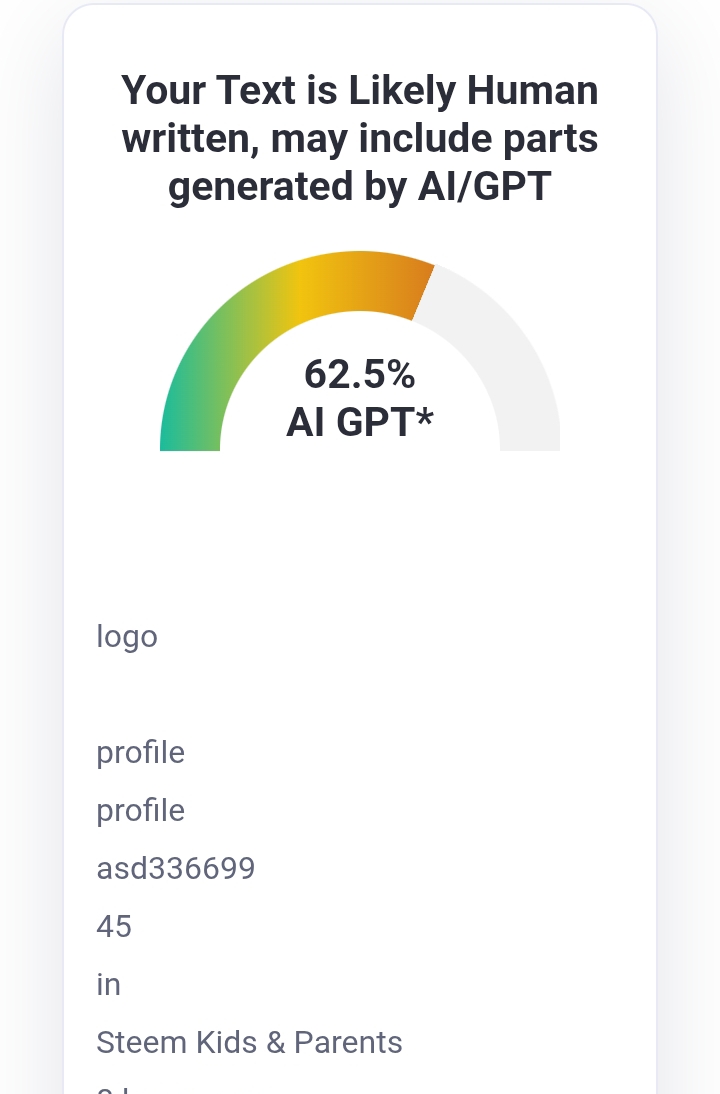Viewport: 720px width, 1094px height.
Task: Click the "generated by AI/GPT" heading line
Action: coord(360,186)
